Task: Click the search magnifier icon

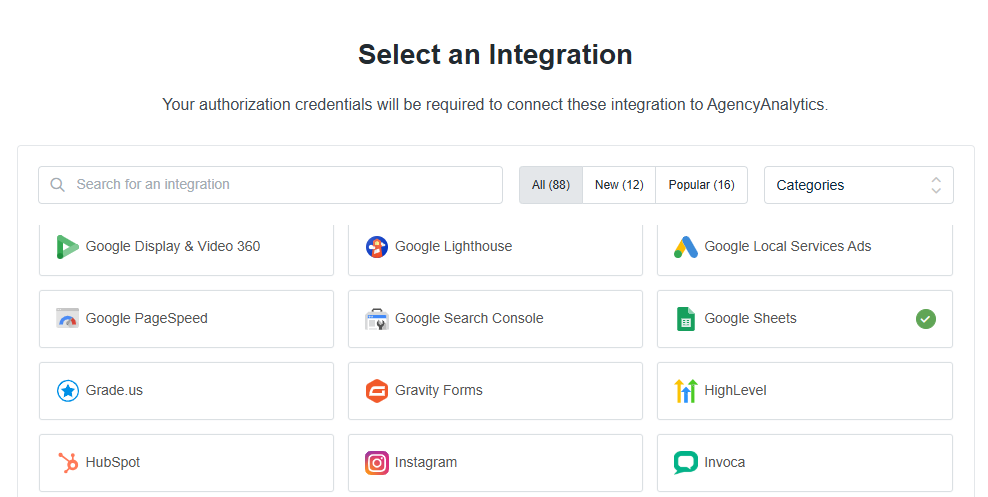Action: tap(57, 185)
